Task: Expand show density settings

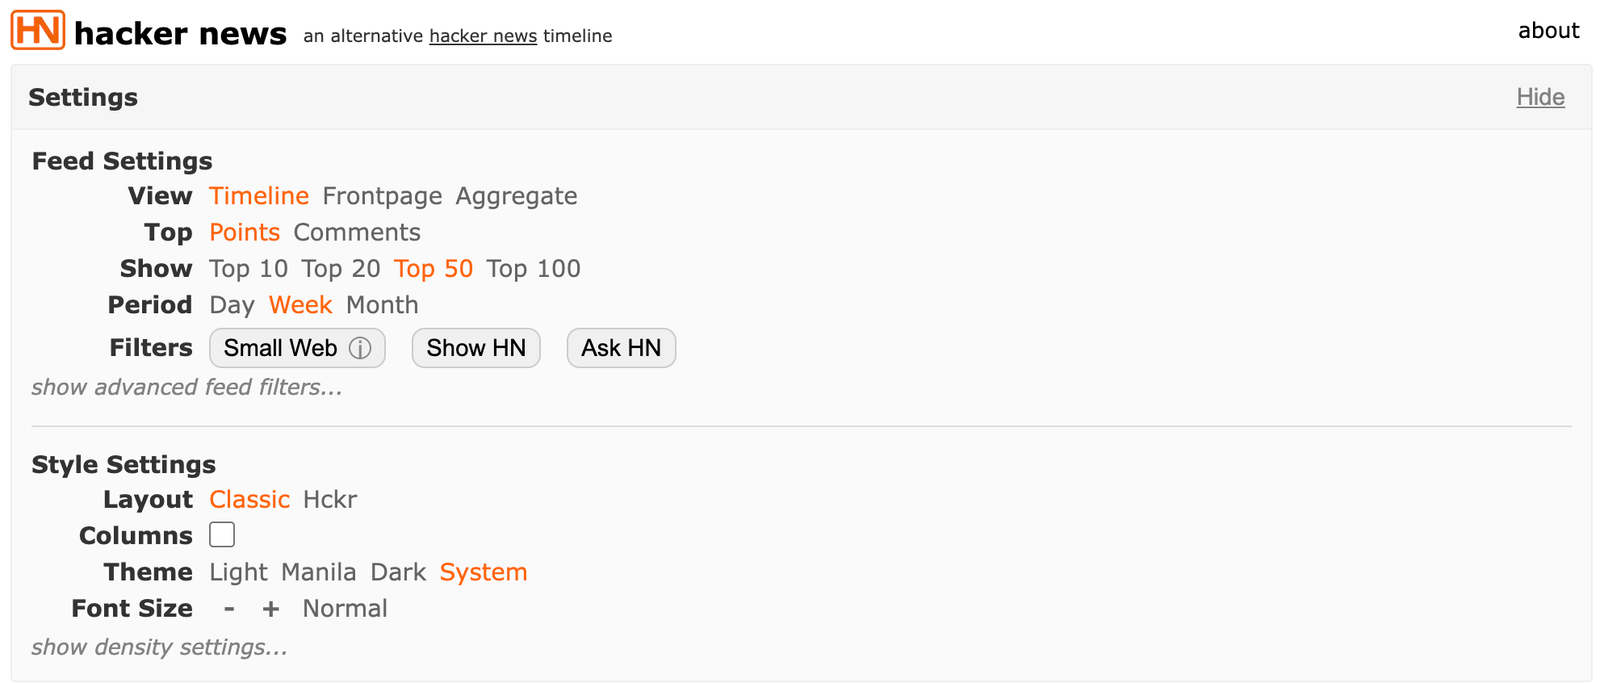Action: [x=159, y=647]
